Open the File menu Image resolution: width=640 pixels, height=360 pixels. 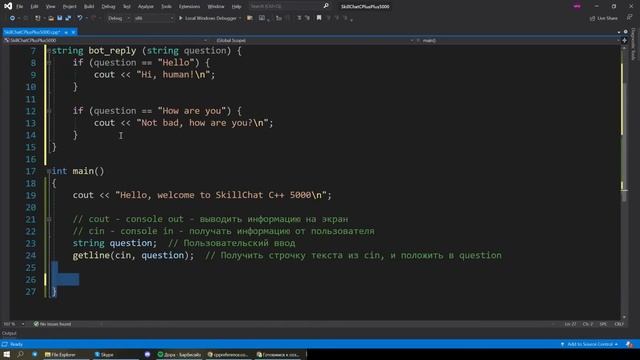pyautogui.click(x=20, y=7)
